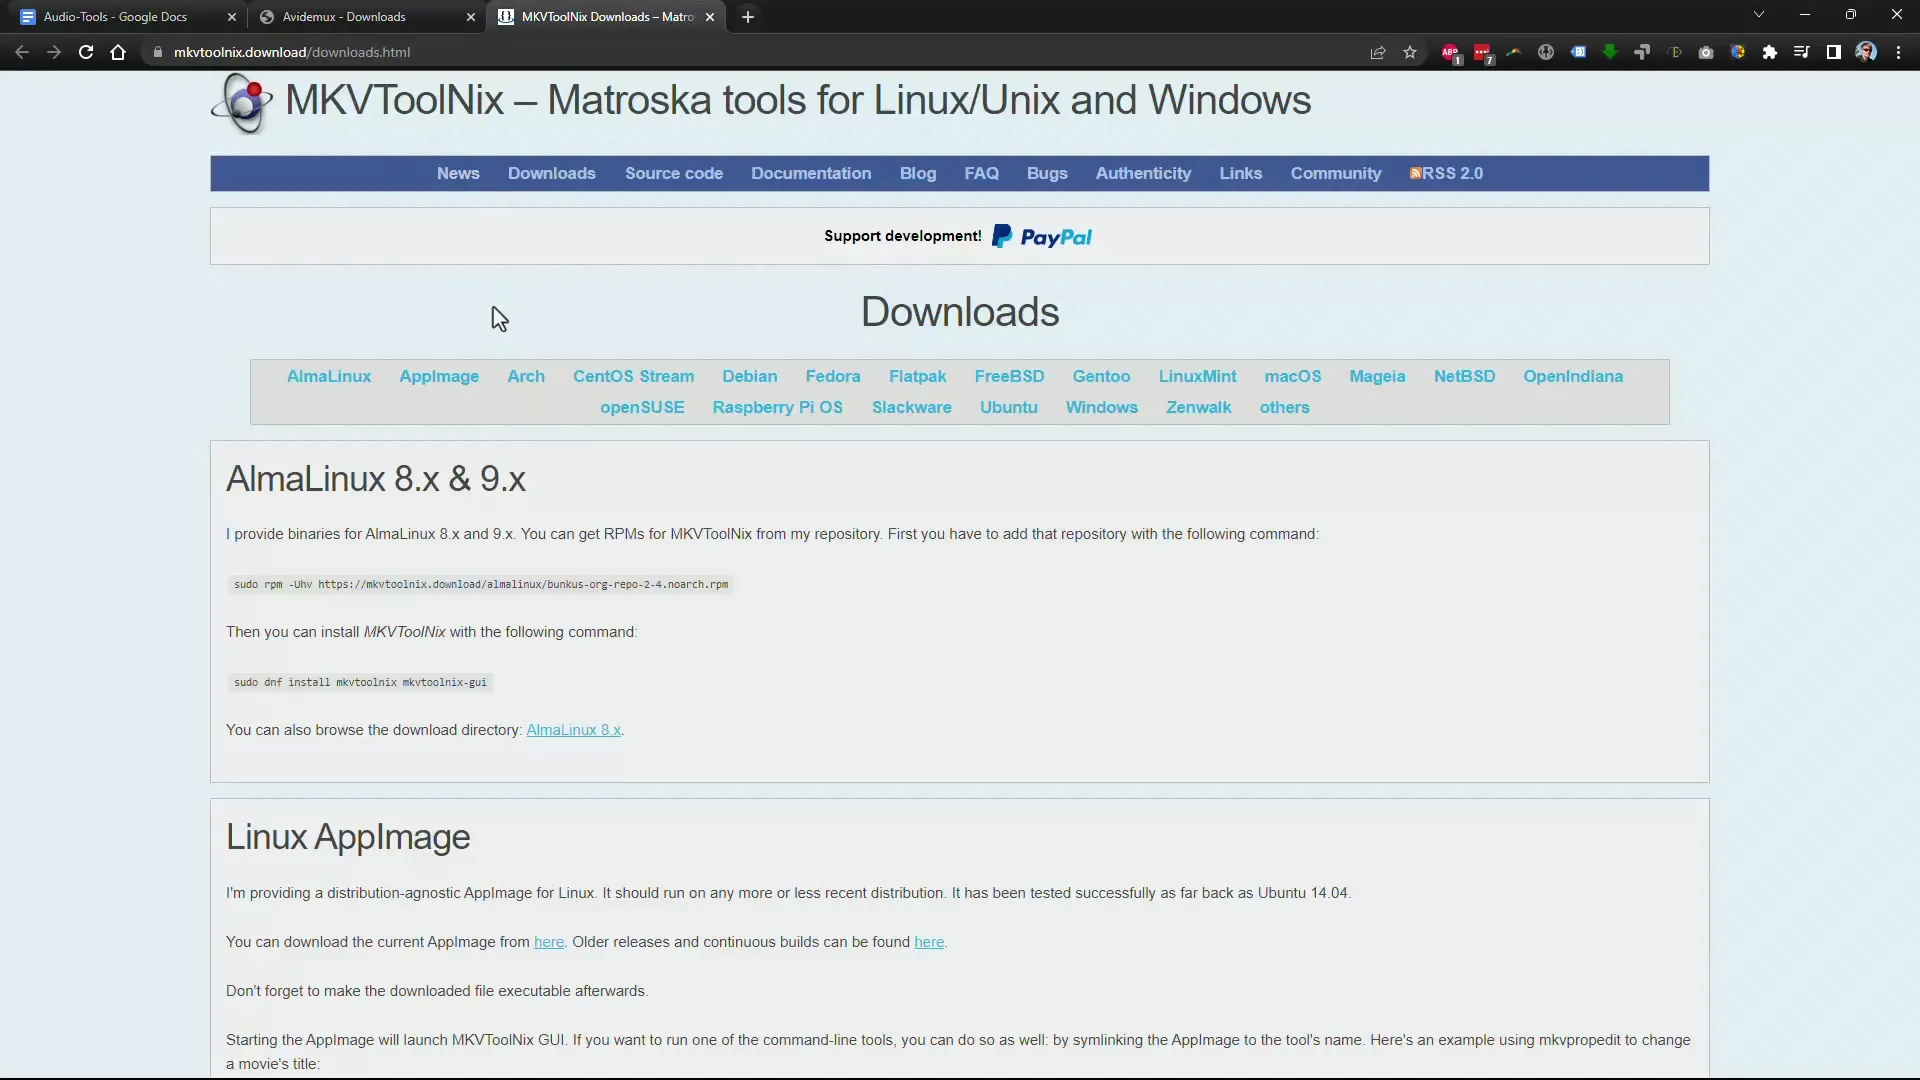Open the red extension with badge 7
The image size is (1920, 1080).
pyautogui.click(x=1483, y=53)
